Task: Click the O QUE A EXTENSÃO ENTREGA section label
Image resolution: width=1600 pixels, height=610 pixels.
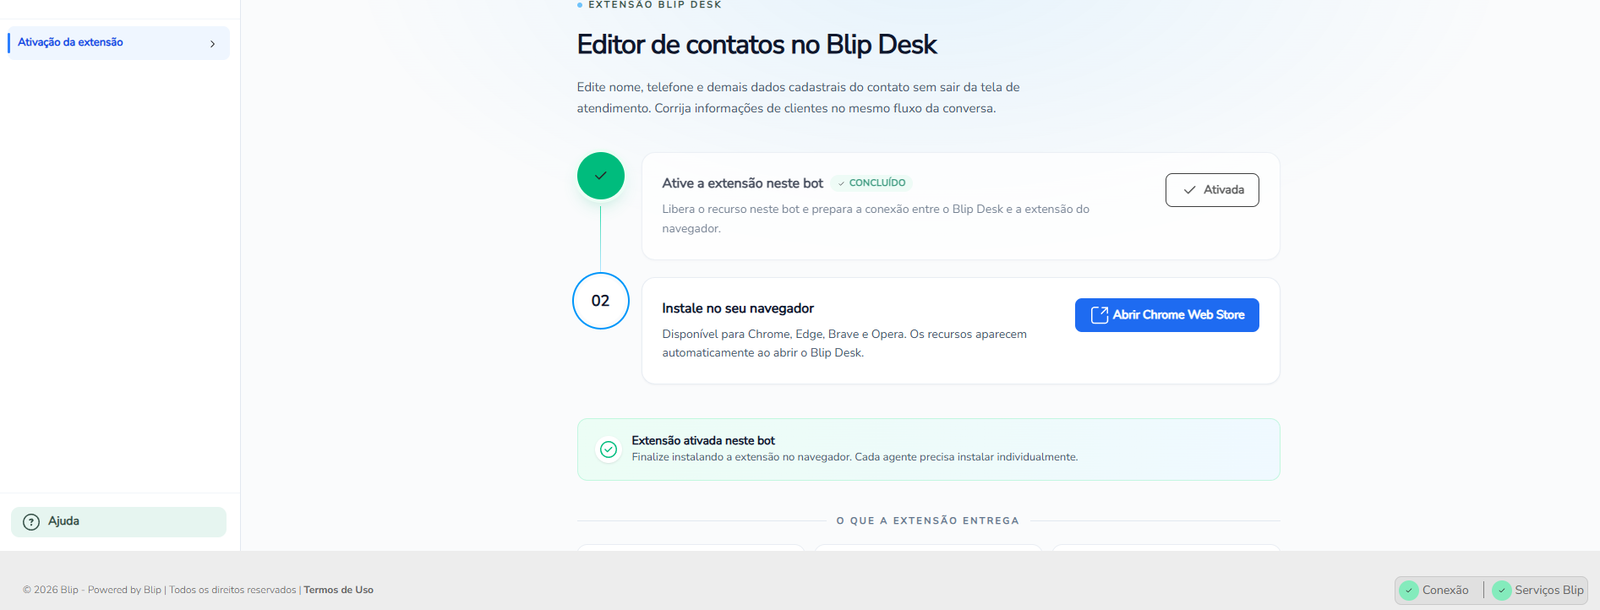Action: (x=928, y=521)
